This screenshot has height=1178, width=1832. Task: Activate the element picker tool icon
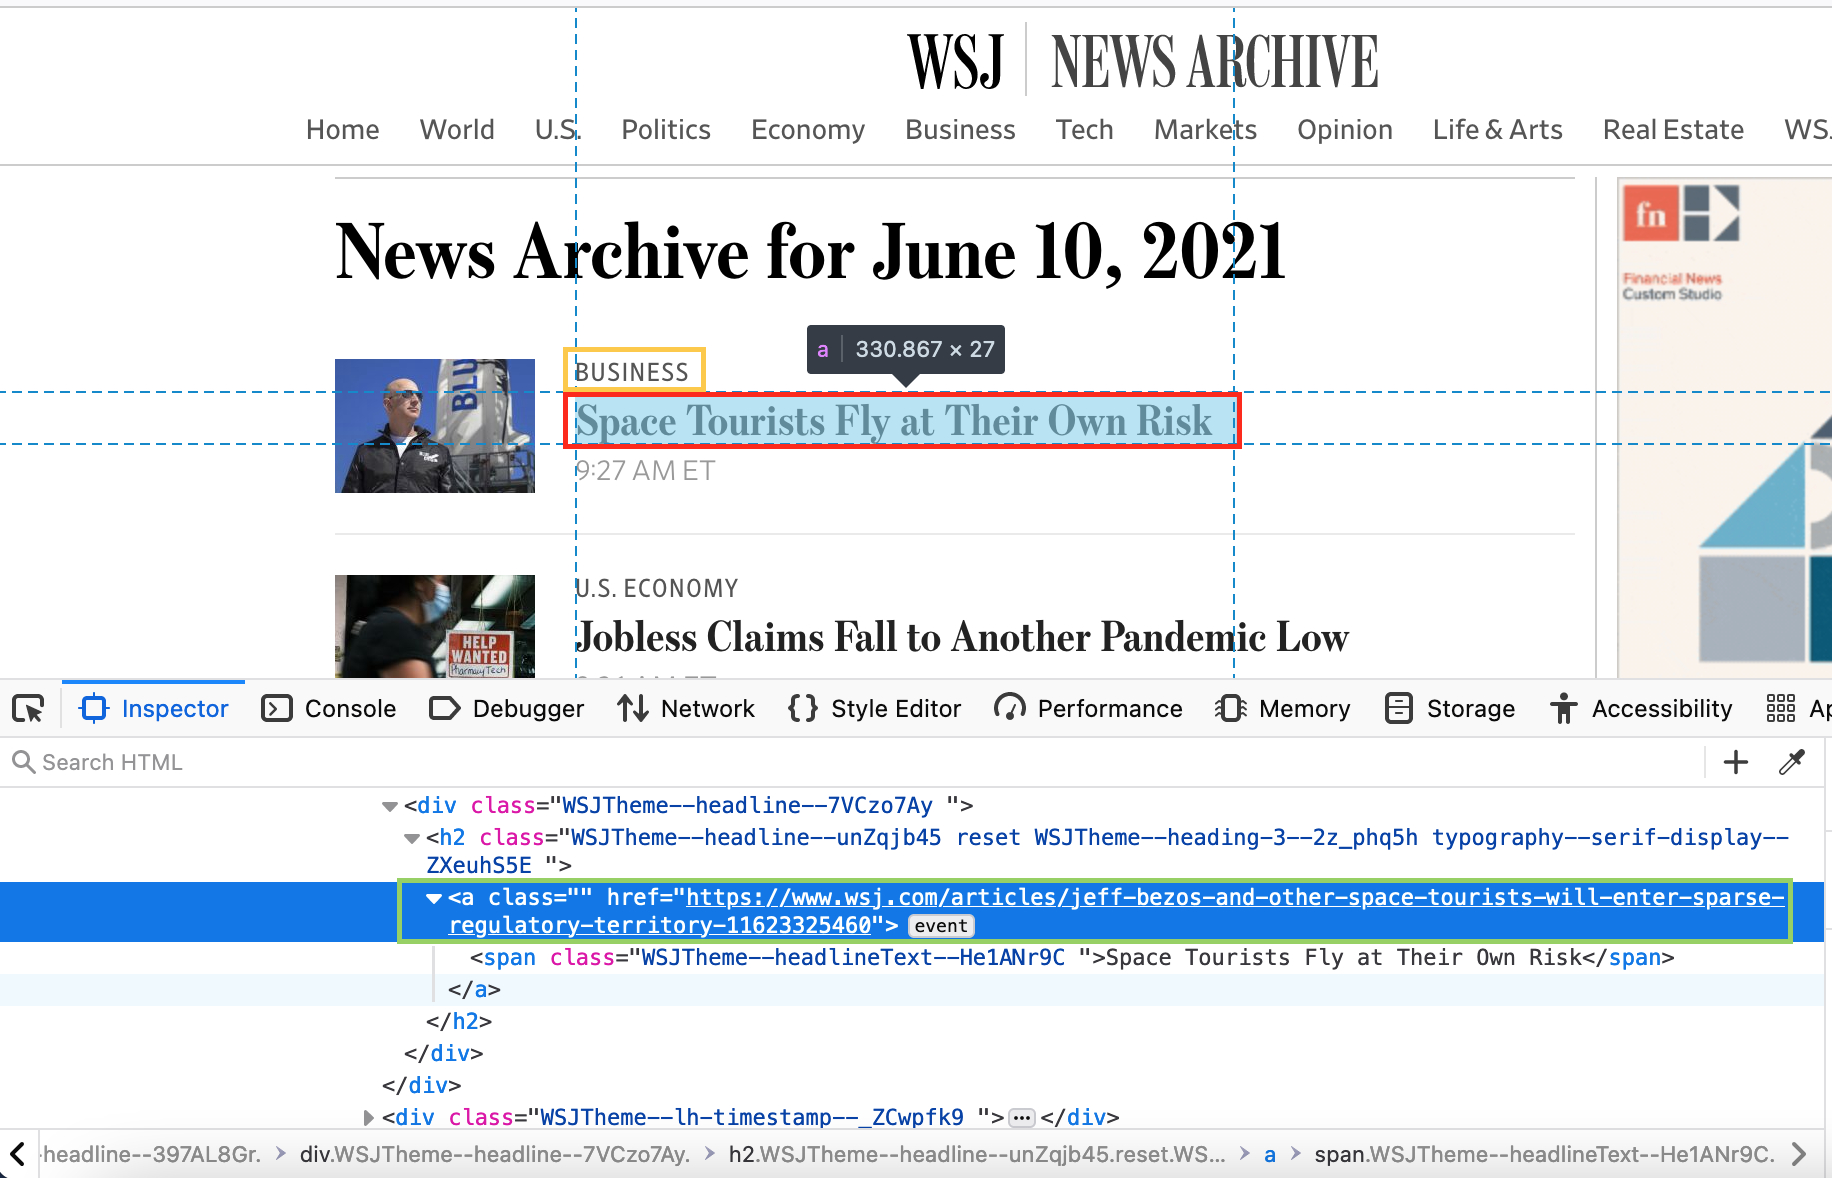click(28, 709)
